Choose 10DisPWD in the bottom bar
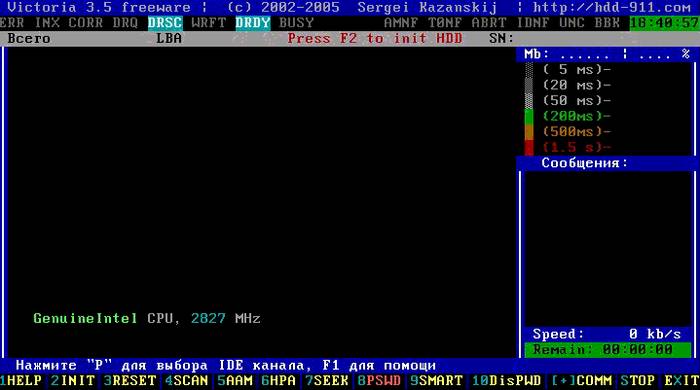 pos(506,381)
